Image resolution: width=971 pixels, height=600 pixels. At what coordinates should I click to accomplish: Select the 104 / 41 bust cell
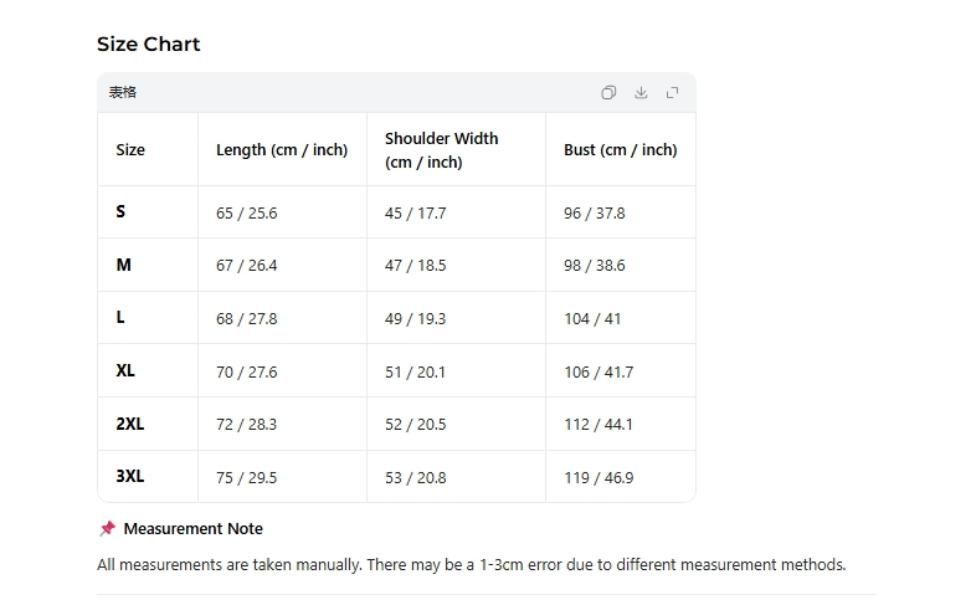pyautogui.click(x=592, y=319)
